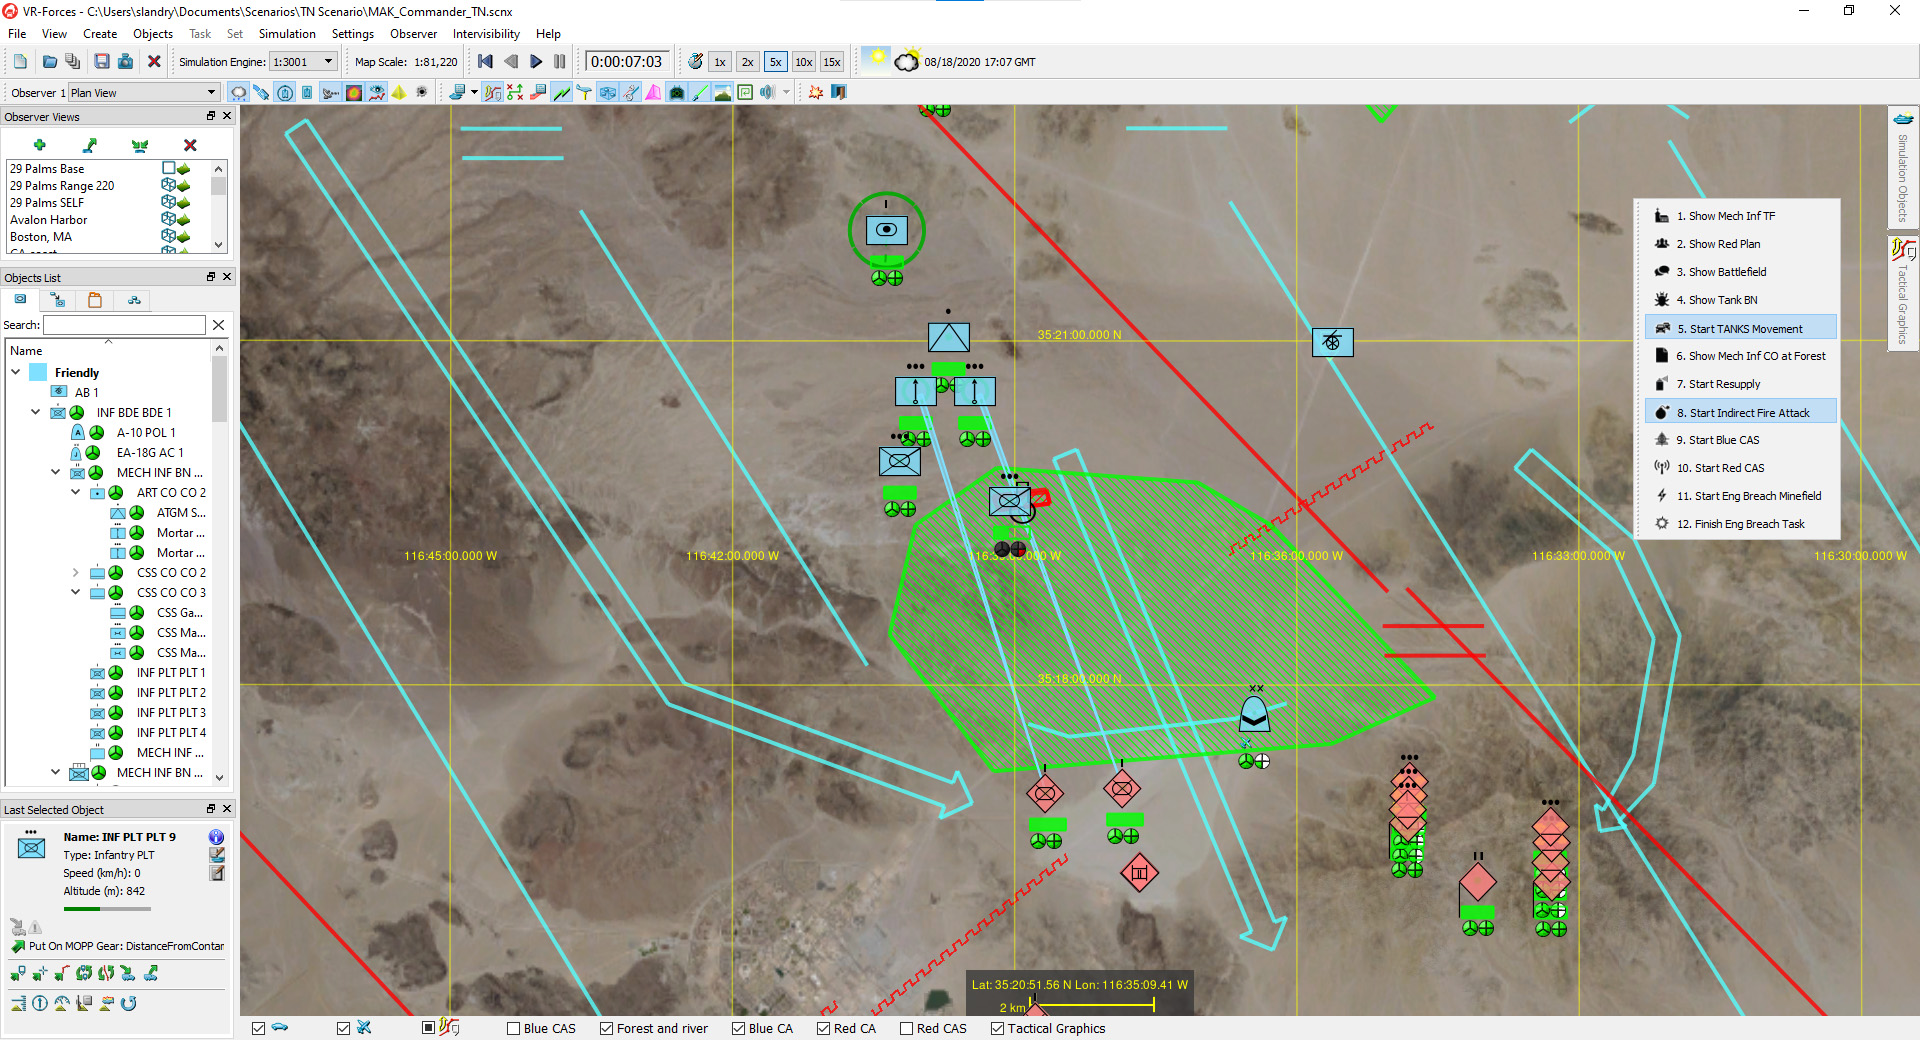
Task: Select the Avalon Harbor view
Action: 48,220
